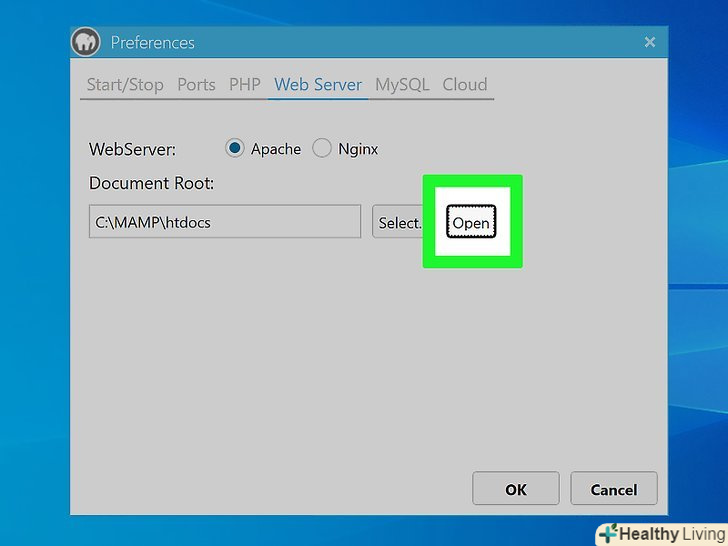Open the Ports tab

[196, 84]
